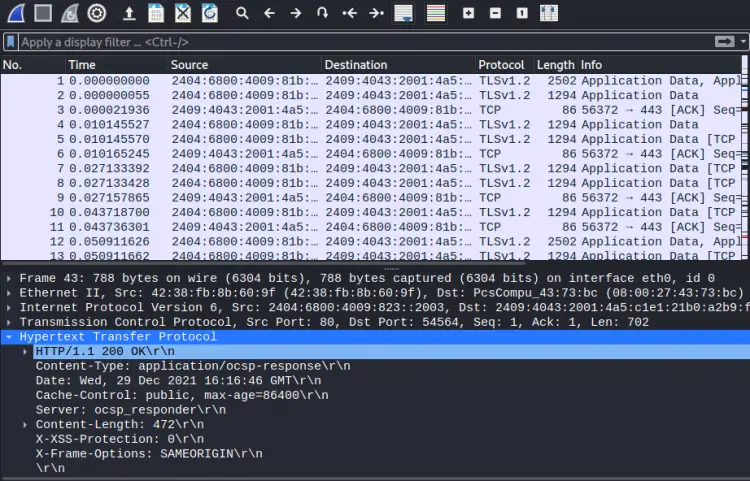750x481 pixels.
Task: Open capture options gear icon
Action: coord(97,13)
